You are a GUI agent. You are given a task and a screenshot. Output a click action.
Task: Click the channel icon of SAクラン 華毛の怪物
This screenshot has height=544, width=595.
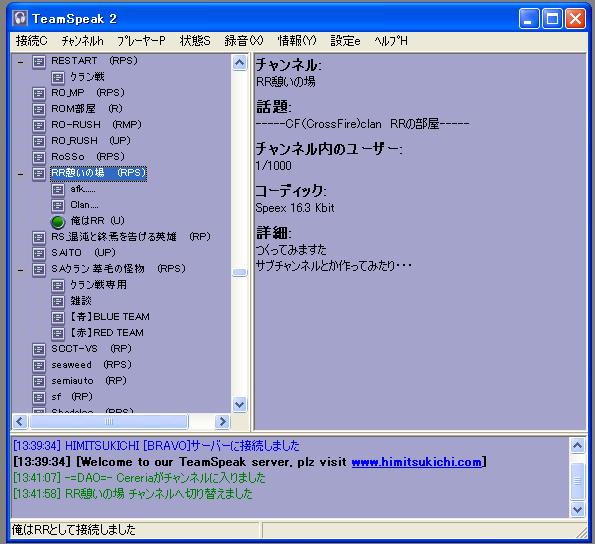click(x=39, y=269)
